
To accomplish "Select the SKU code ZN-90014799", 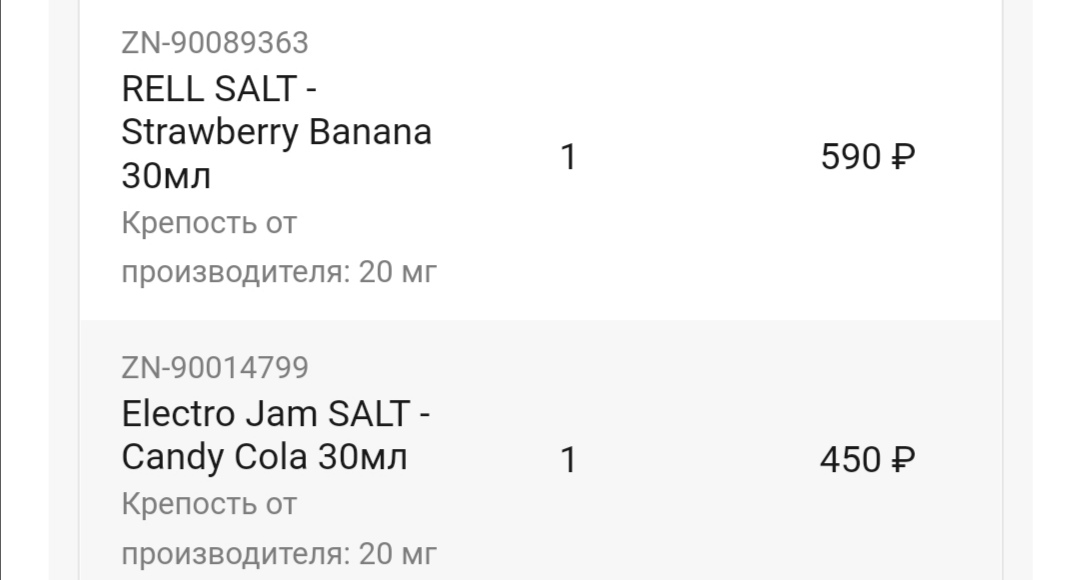I will 215,368.
